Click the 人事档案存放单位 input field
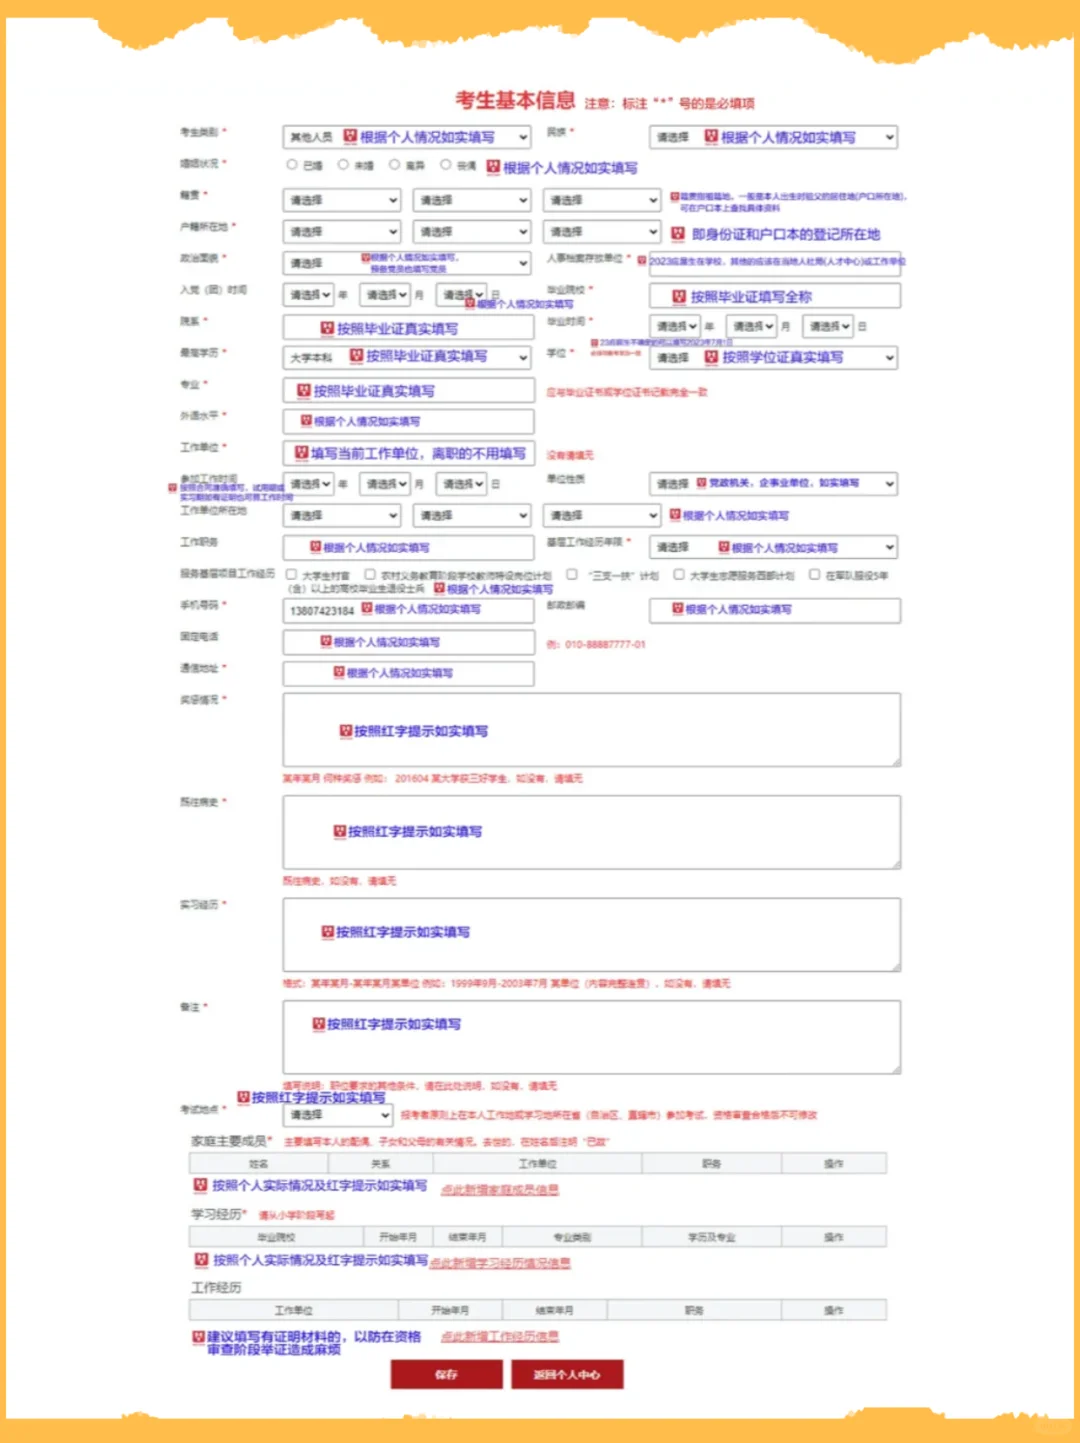This screenshot has height=1443, width=1080. point(775,262)
